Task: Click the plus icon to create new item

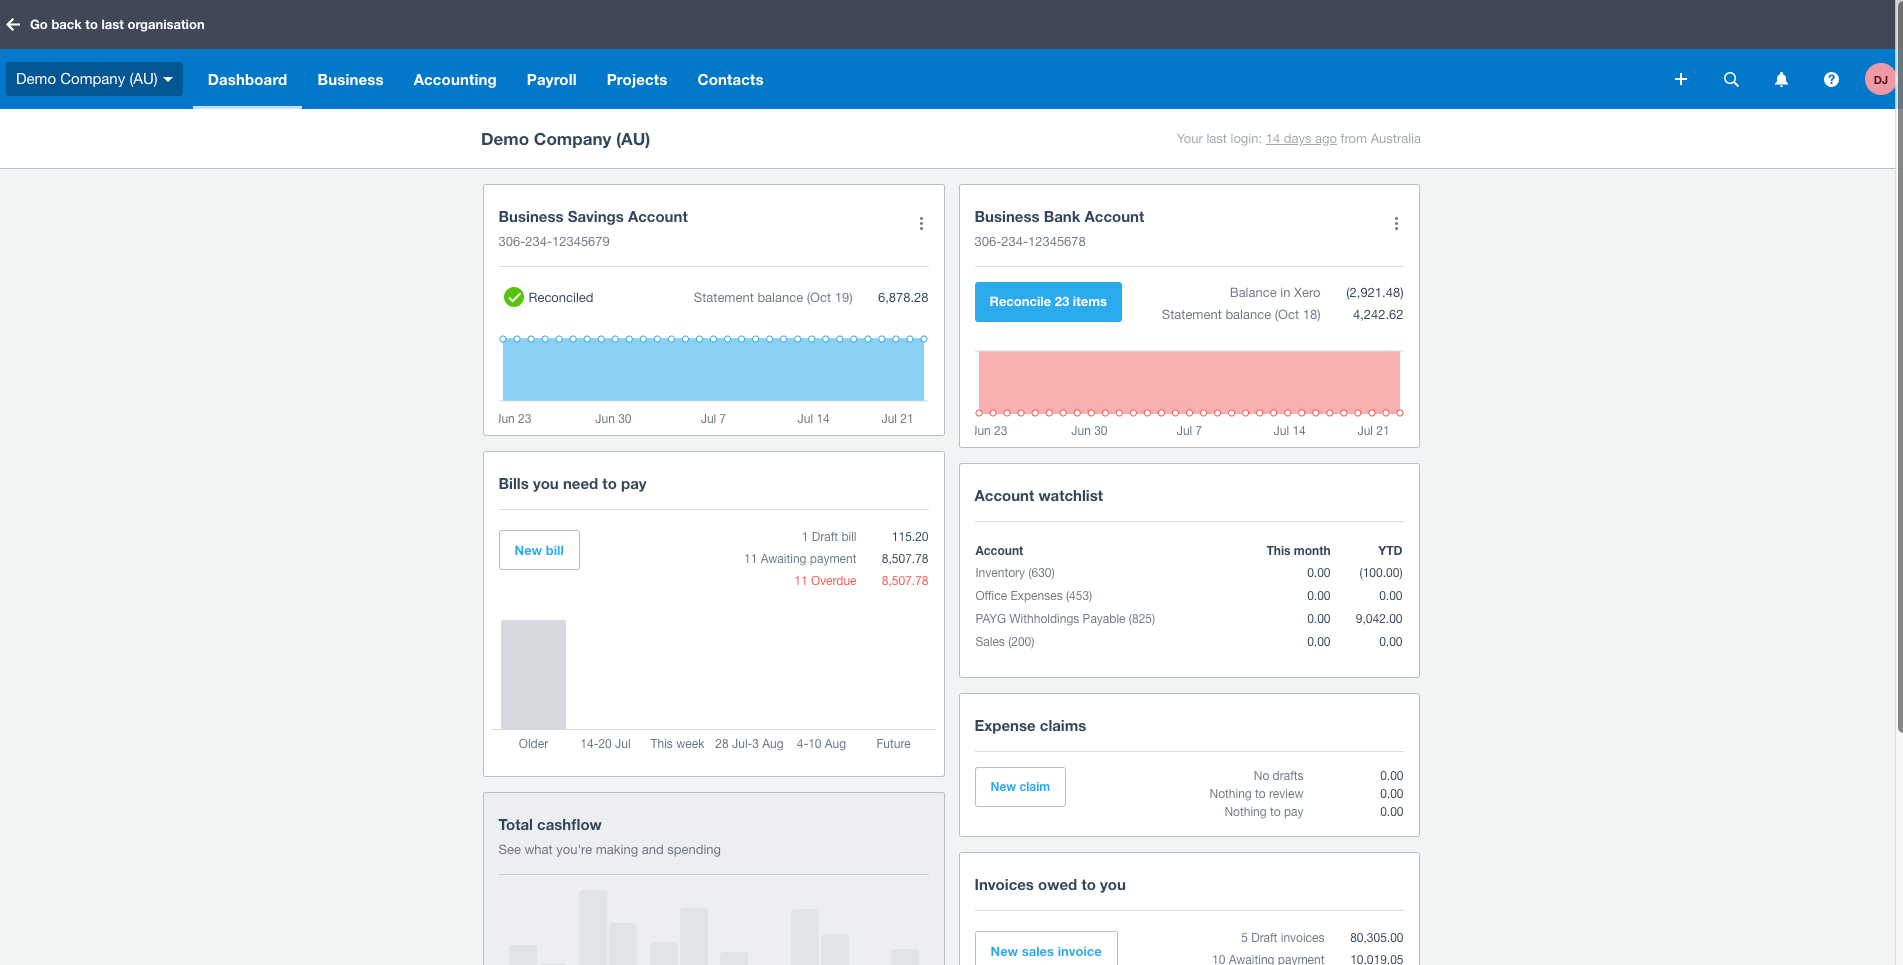Action: (x=1681, y=79)
